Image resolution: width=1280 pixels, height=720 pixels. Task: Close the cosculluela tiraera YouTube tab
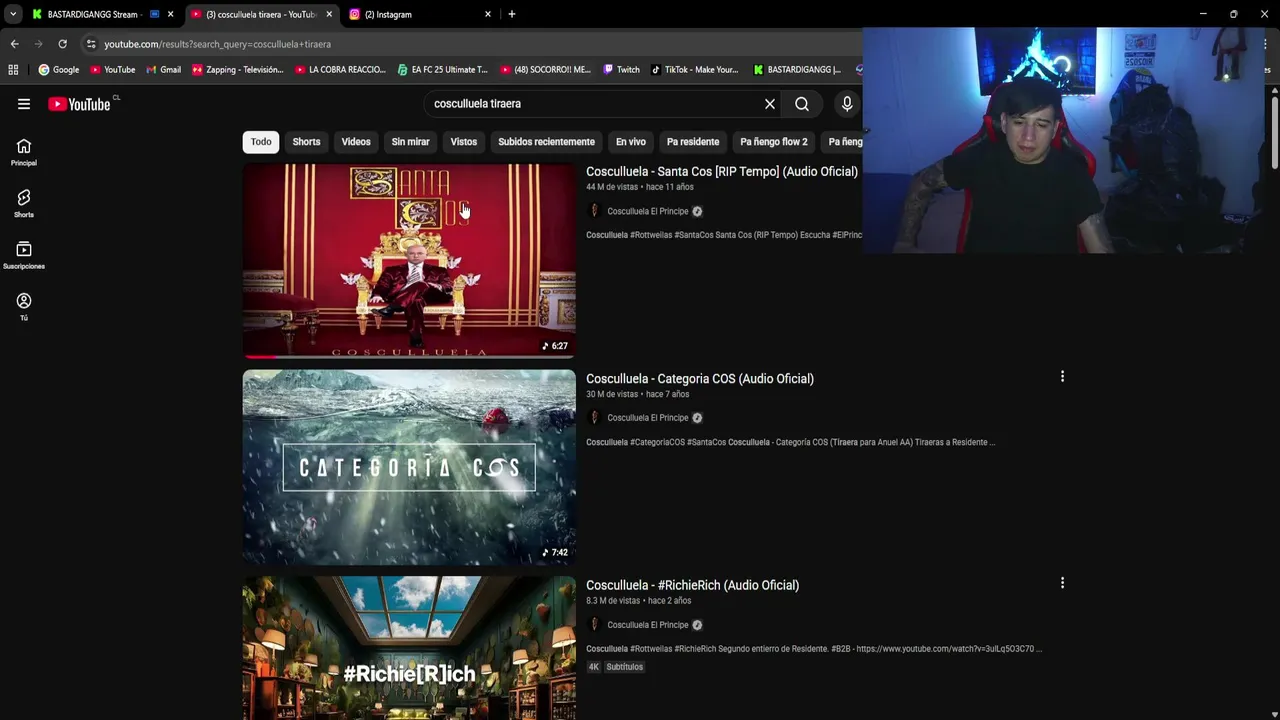click(329, 14)
